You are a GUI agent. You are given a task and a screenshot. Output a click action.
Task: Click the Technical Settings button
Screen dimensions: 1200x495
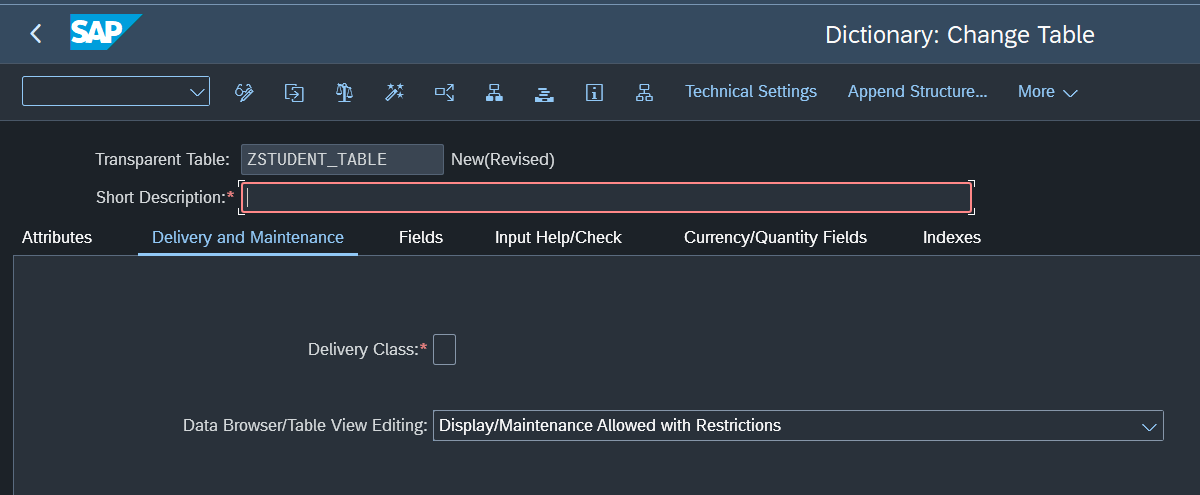[750, 92]
